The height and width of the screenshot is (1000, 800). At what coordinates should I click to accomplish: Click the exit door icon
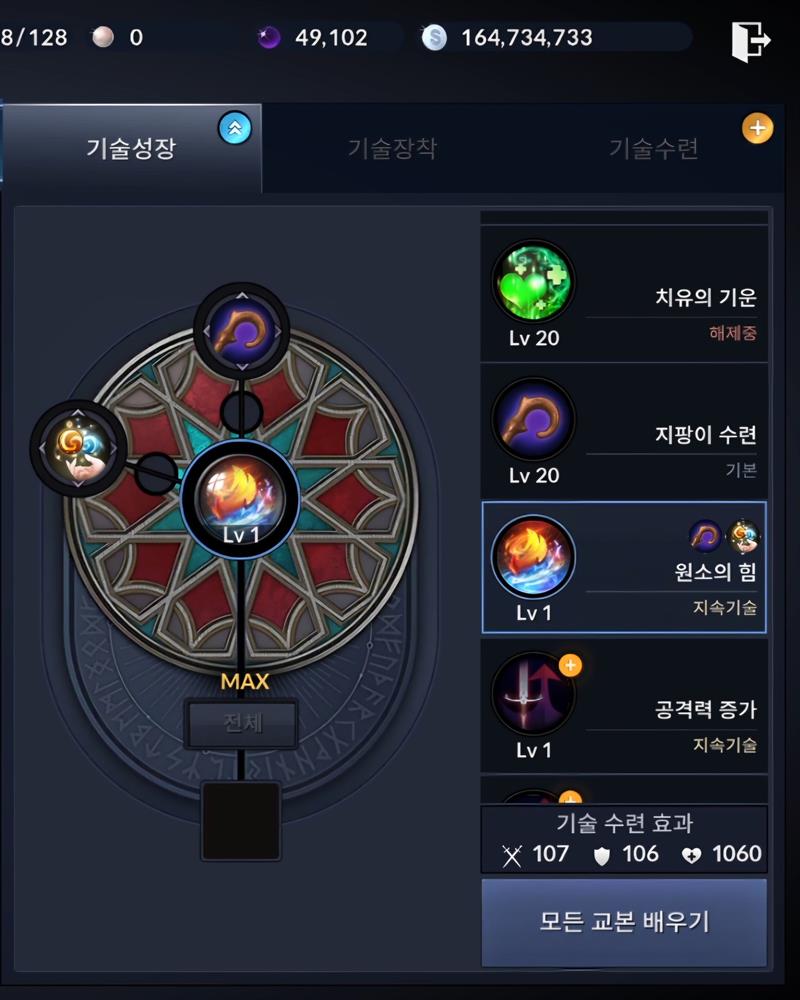[x=750, y=41]
